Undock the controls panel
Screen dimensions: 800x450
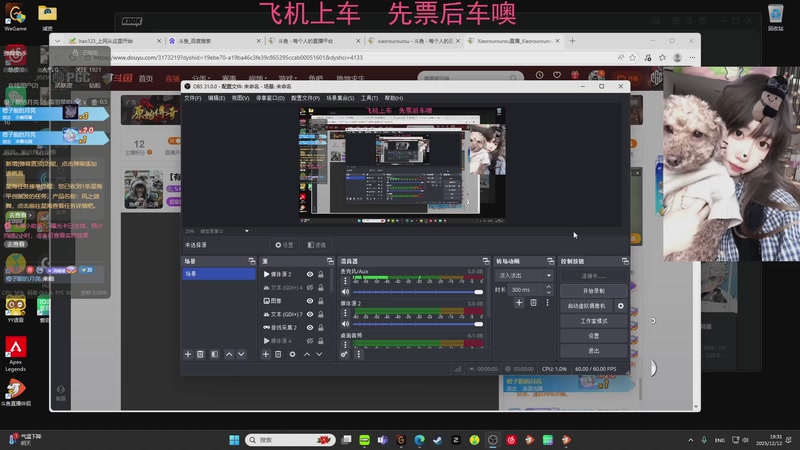coord(625,261)
